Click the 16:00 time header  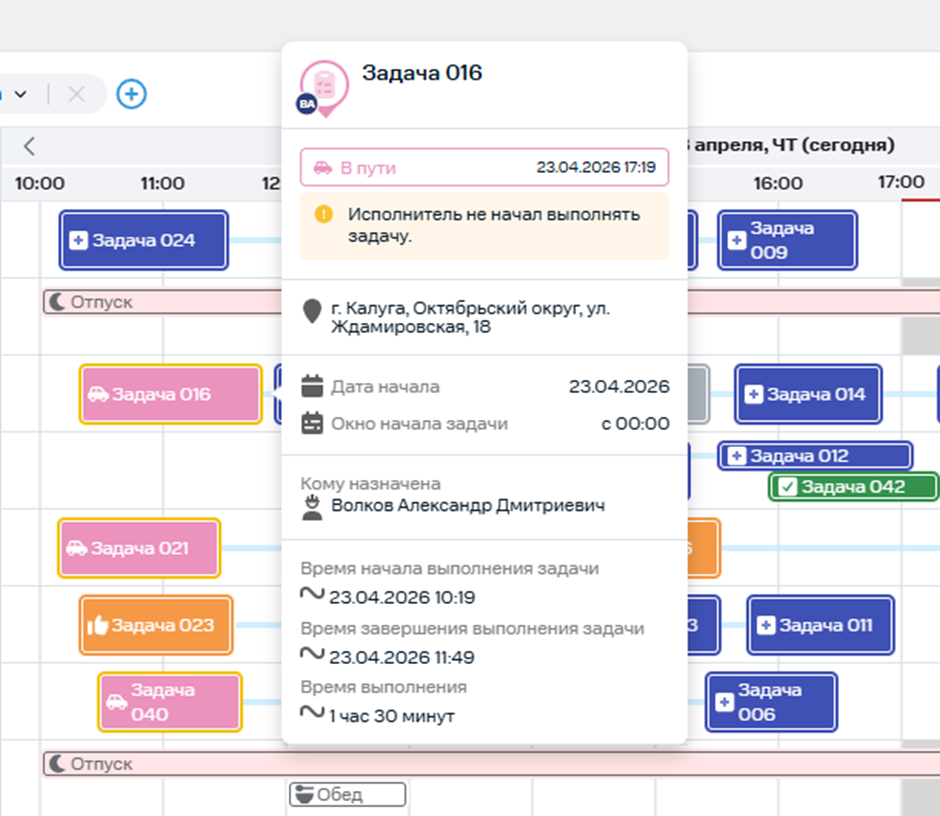coord(777,183)
